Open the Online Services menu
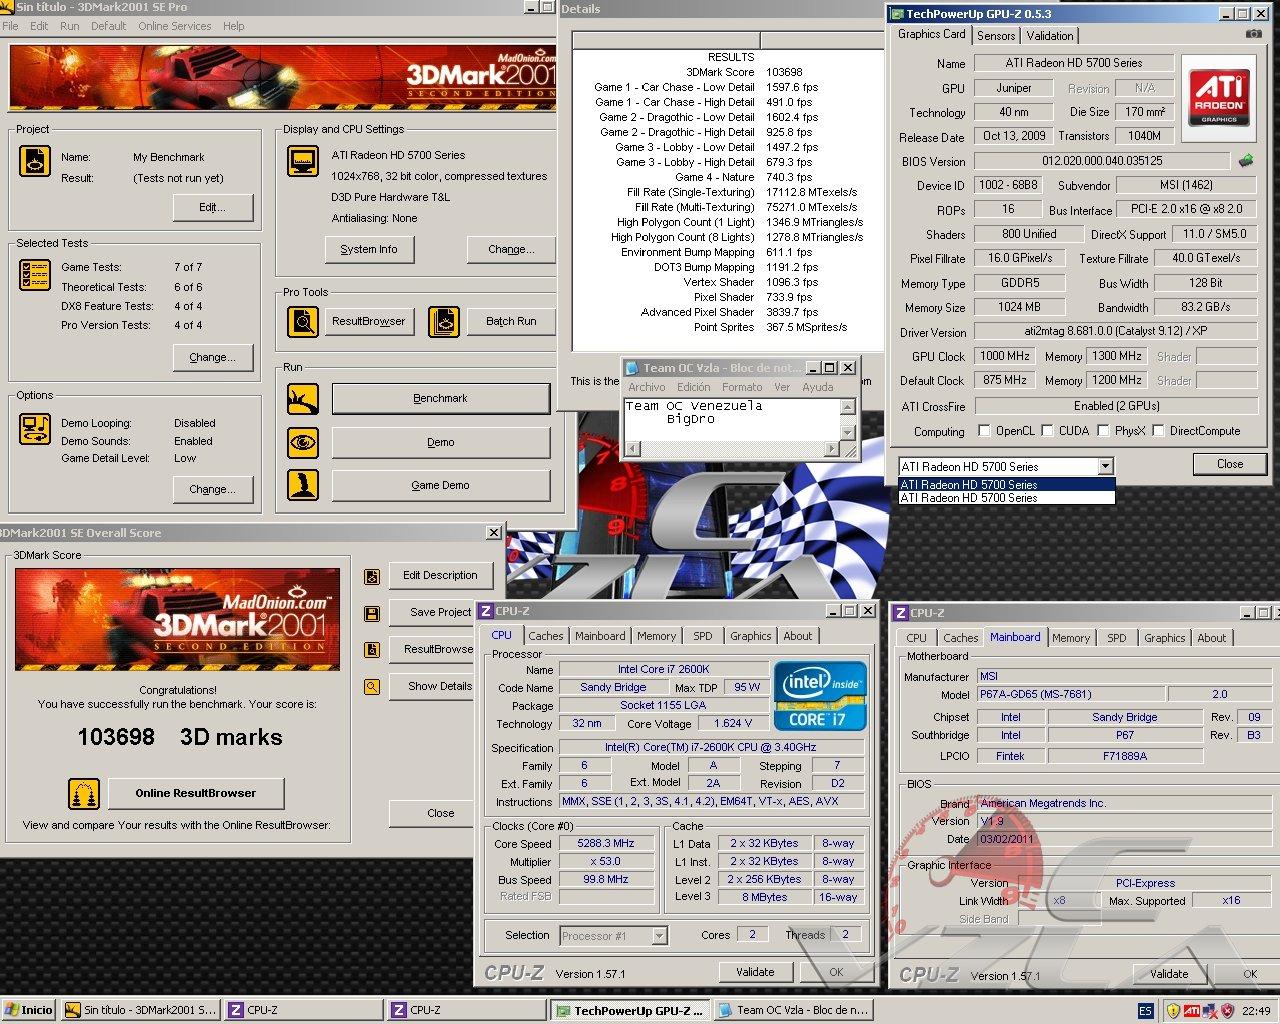This screenshot has width=1280, height=1024. click(x=175, y=26)
